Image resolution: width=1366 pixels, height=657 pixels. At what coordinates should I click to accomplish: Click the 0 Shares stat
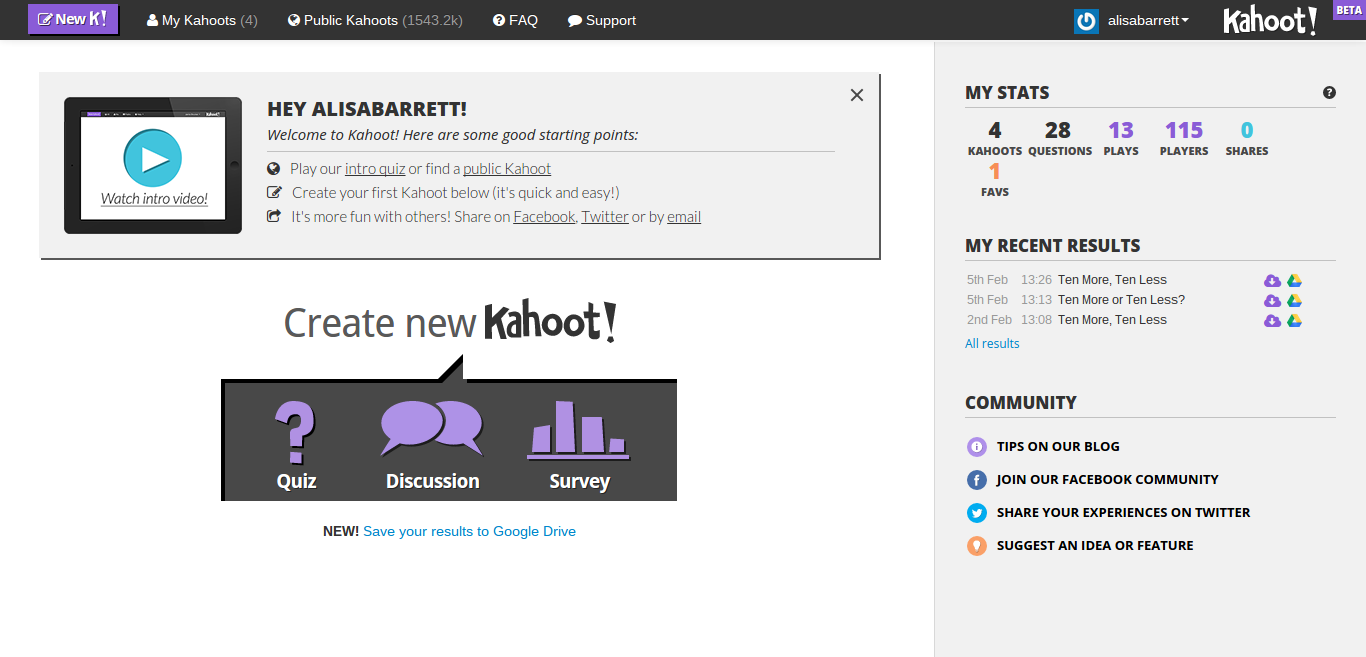[1247, 138]
